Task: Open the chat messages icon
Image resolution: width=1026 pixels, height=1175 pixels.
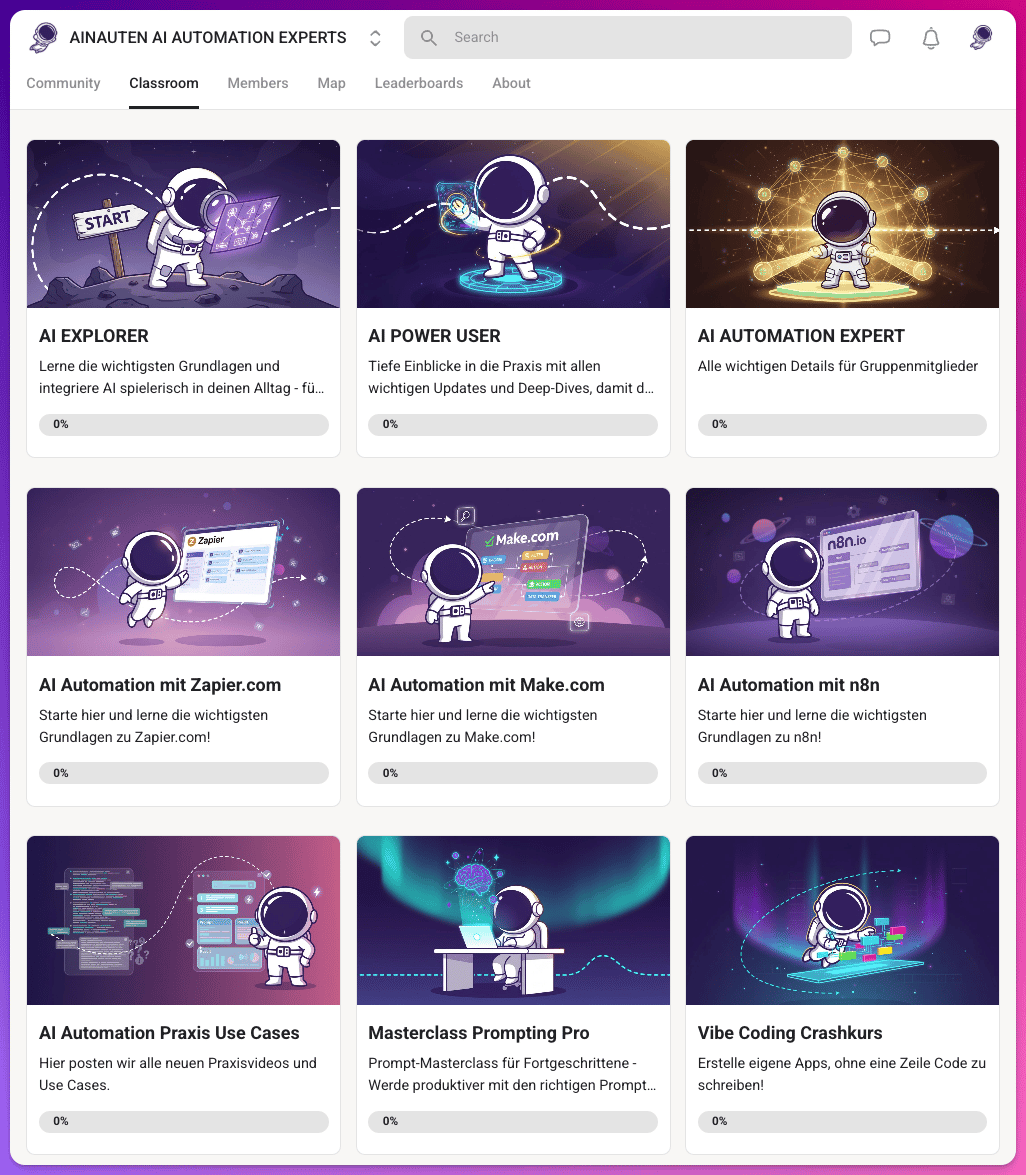Action: [880, 37]
